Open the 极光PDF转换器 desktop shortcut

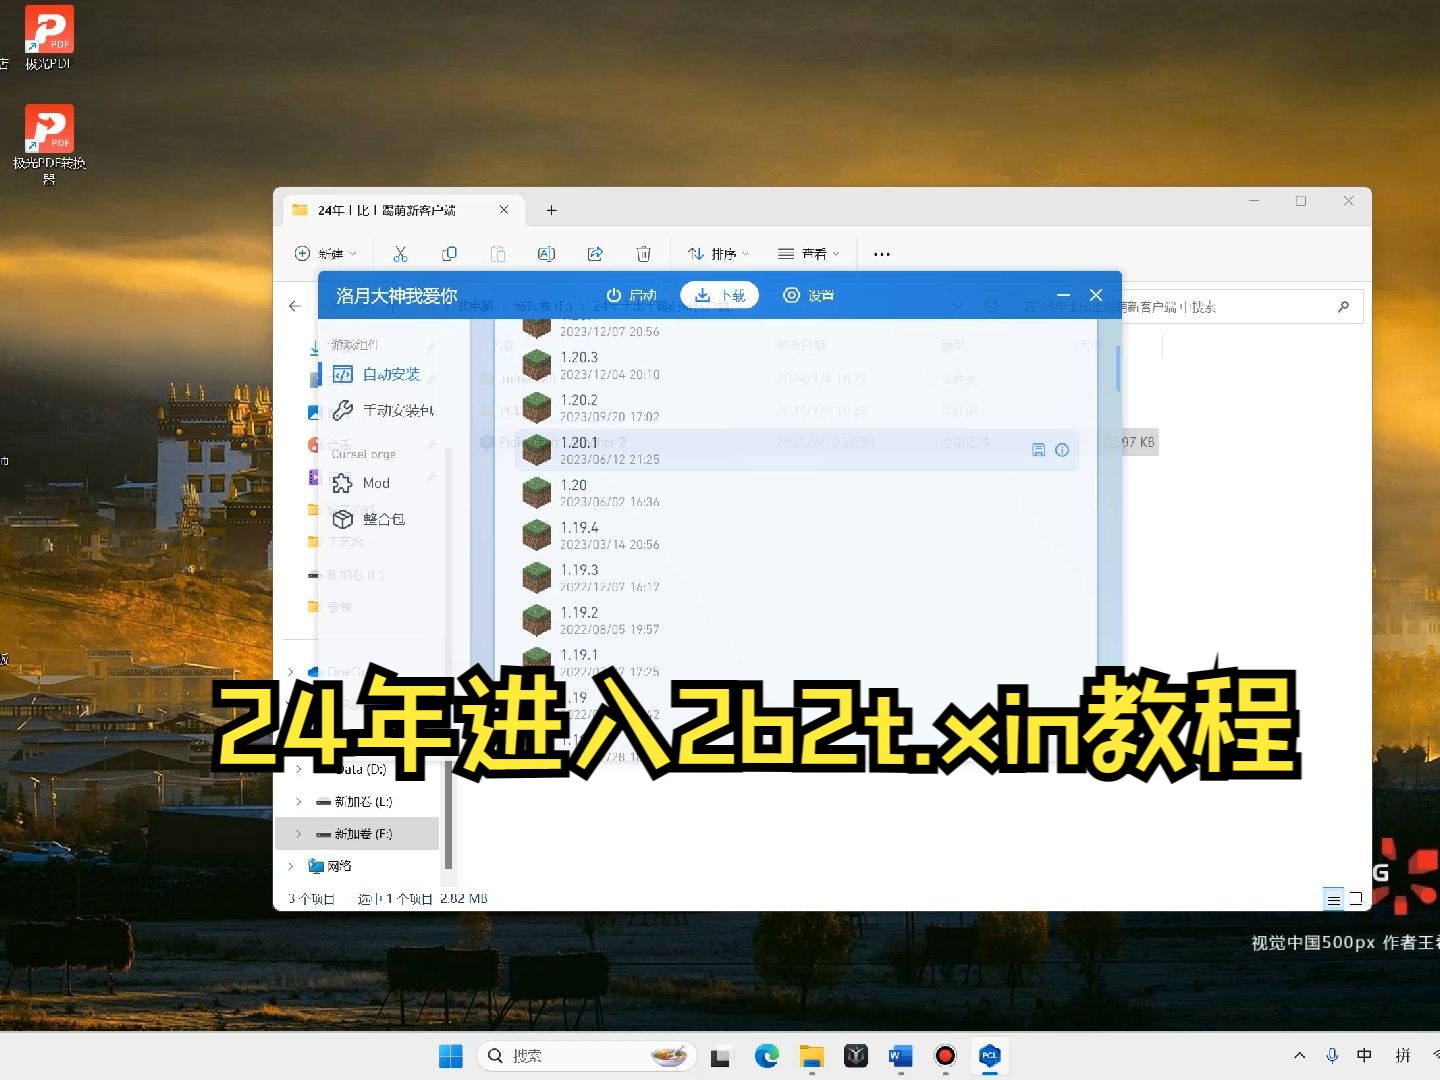[49, 145]
